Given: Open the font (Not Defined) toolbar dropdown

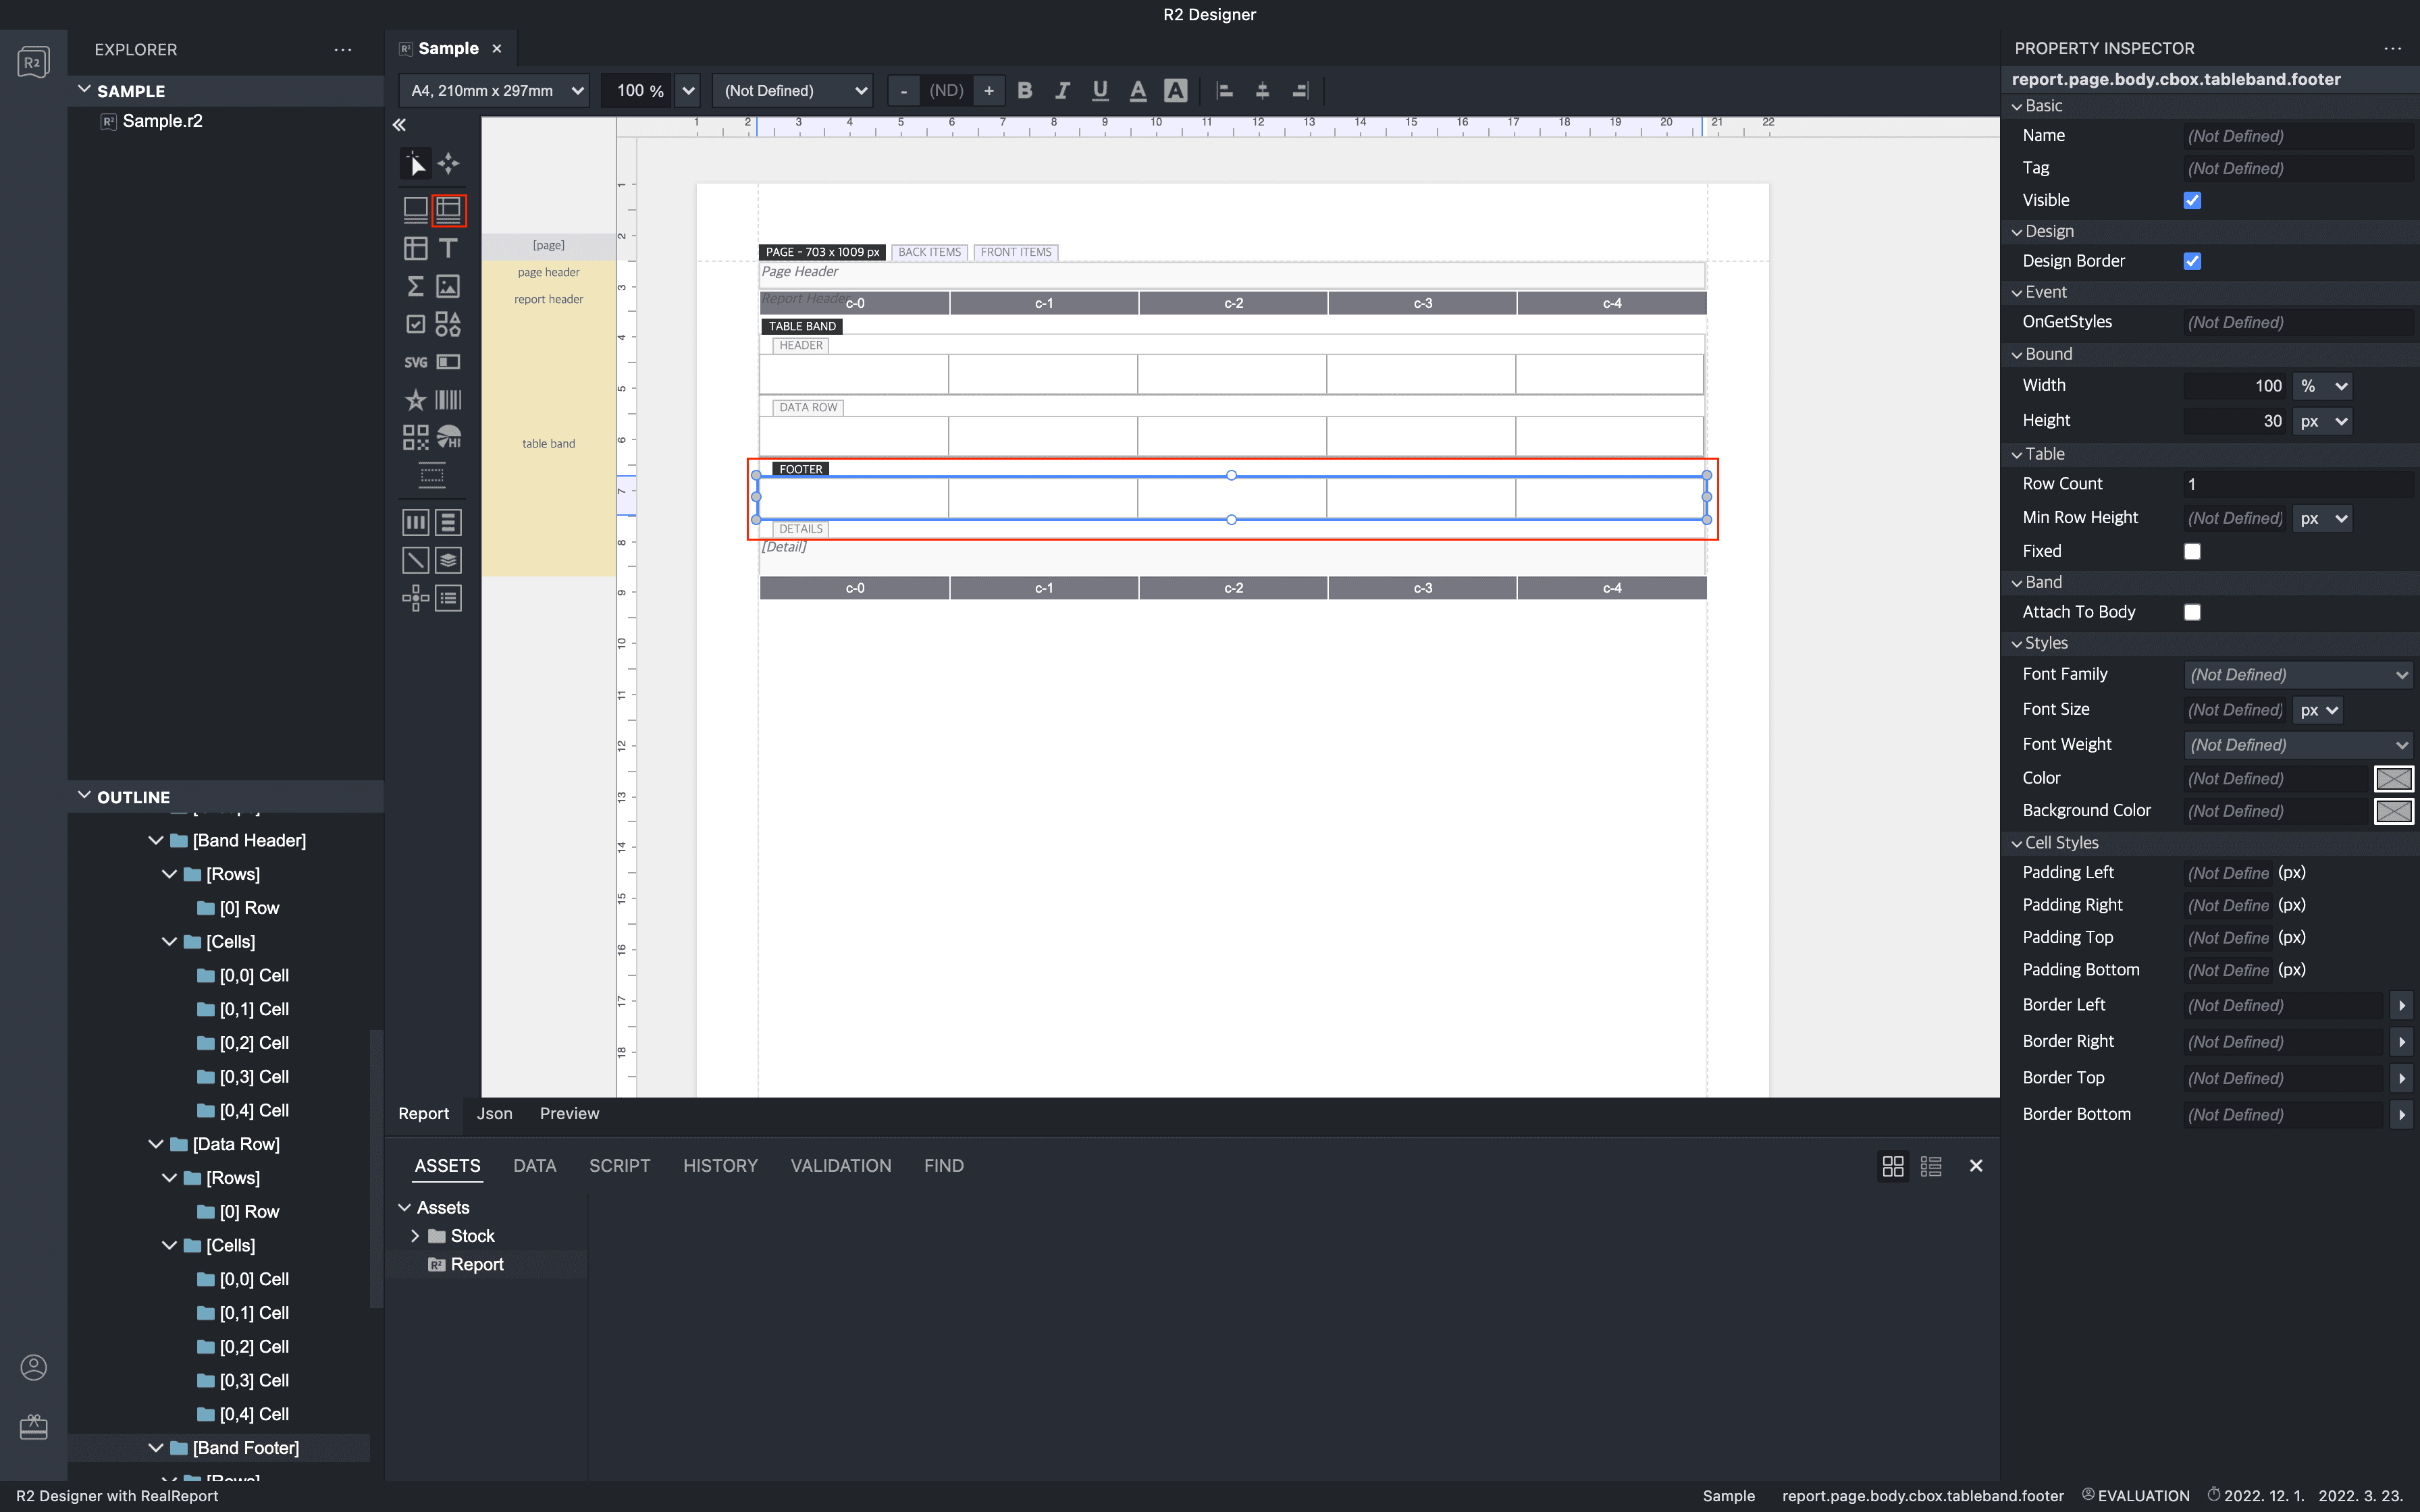Looking at the screenshot, I should (793, 90).
